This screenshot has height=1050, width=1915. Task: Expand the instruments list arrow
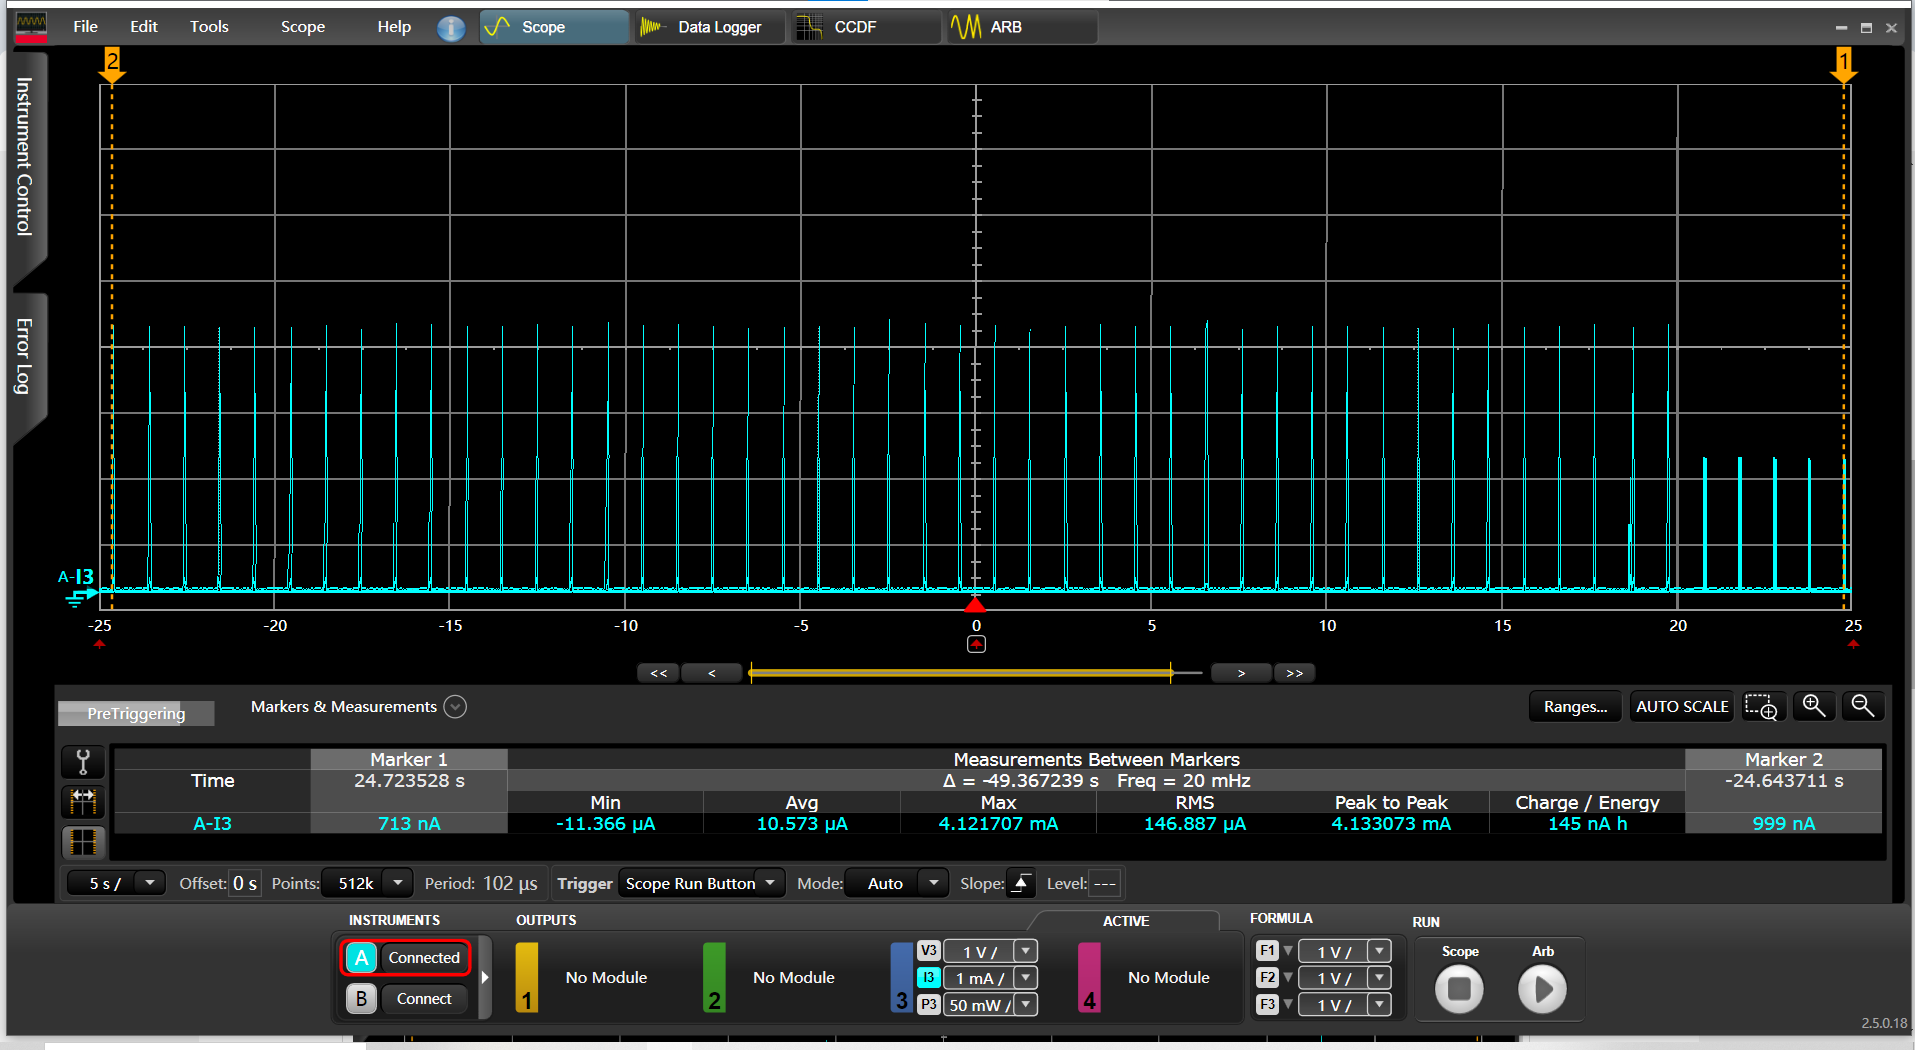point(485,977)
